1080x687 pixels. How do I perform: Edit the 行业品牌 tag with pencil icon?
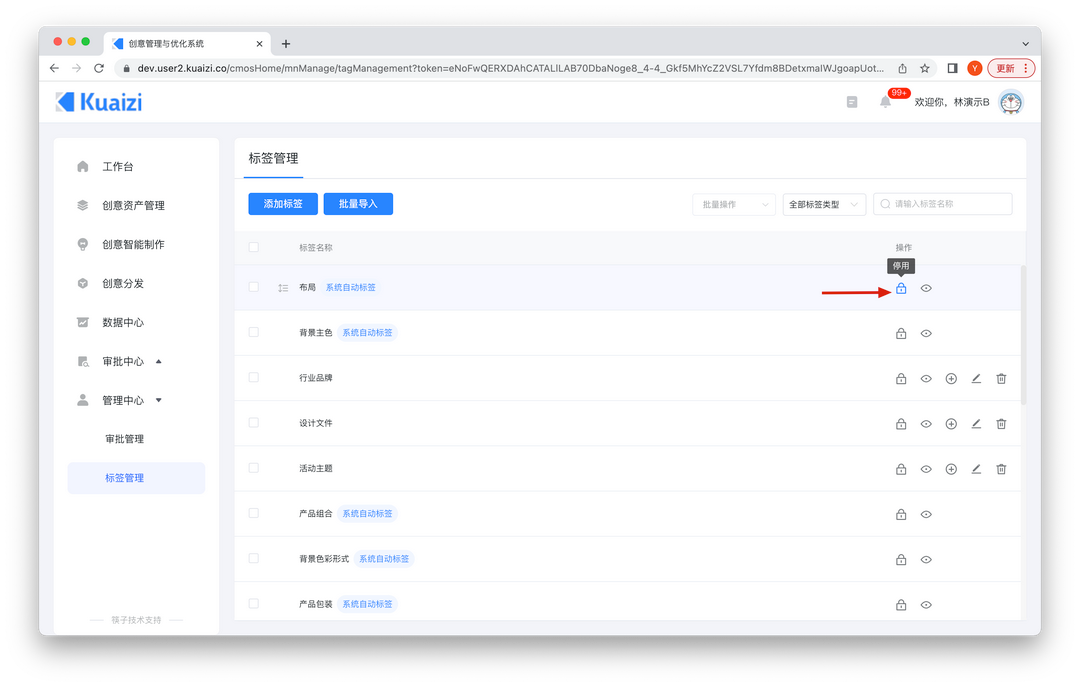click(976, 378)
